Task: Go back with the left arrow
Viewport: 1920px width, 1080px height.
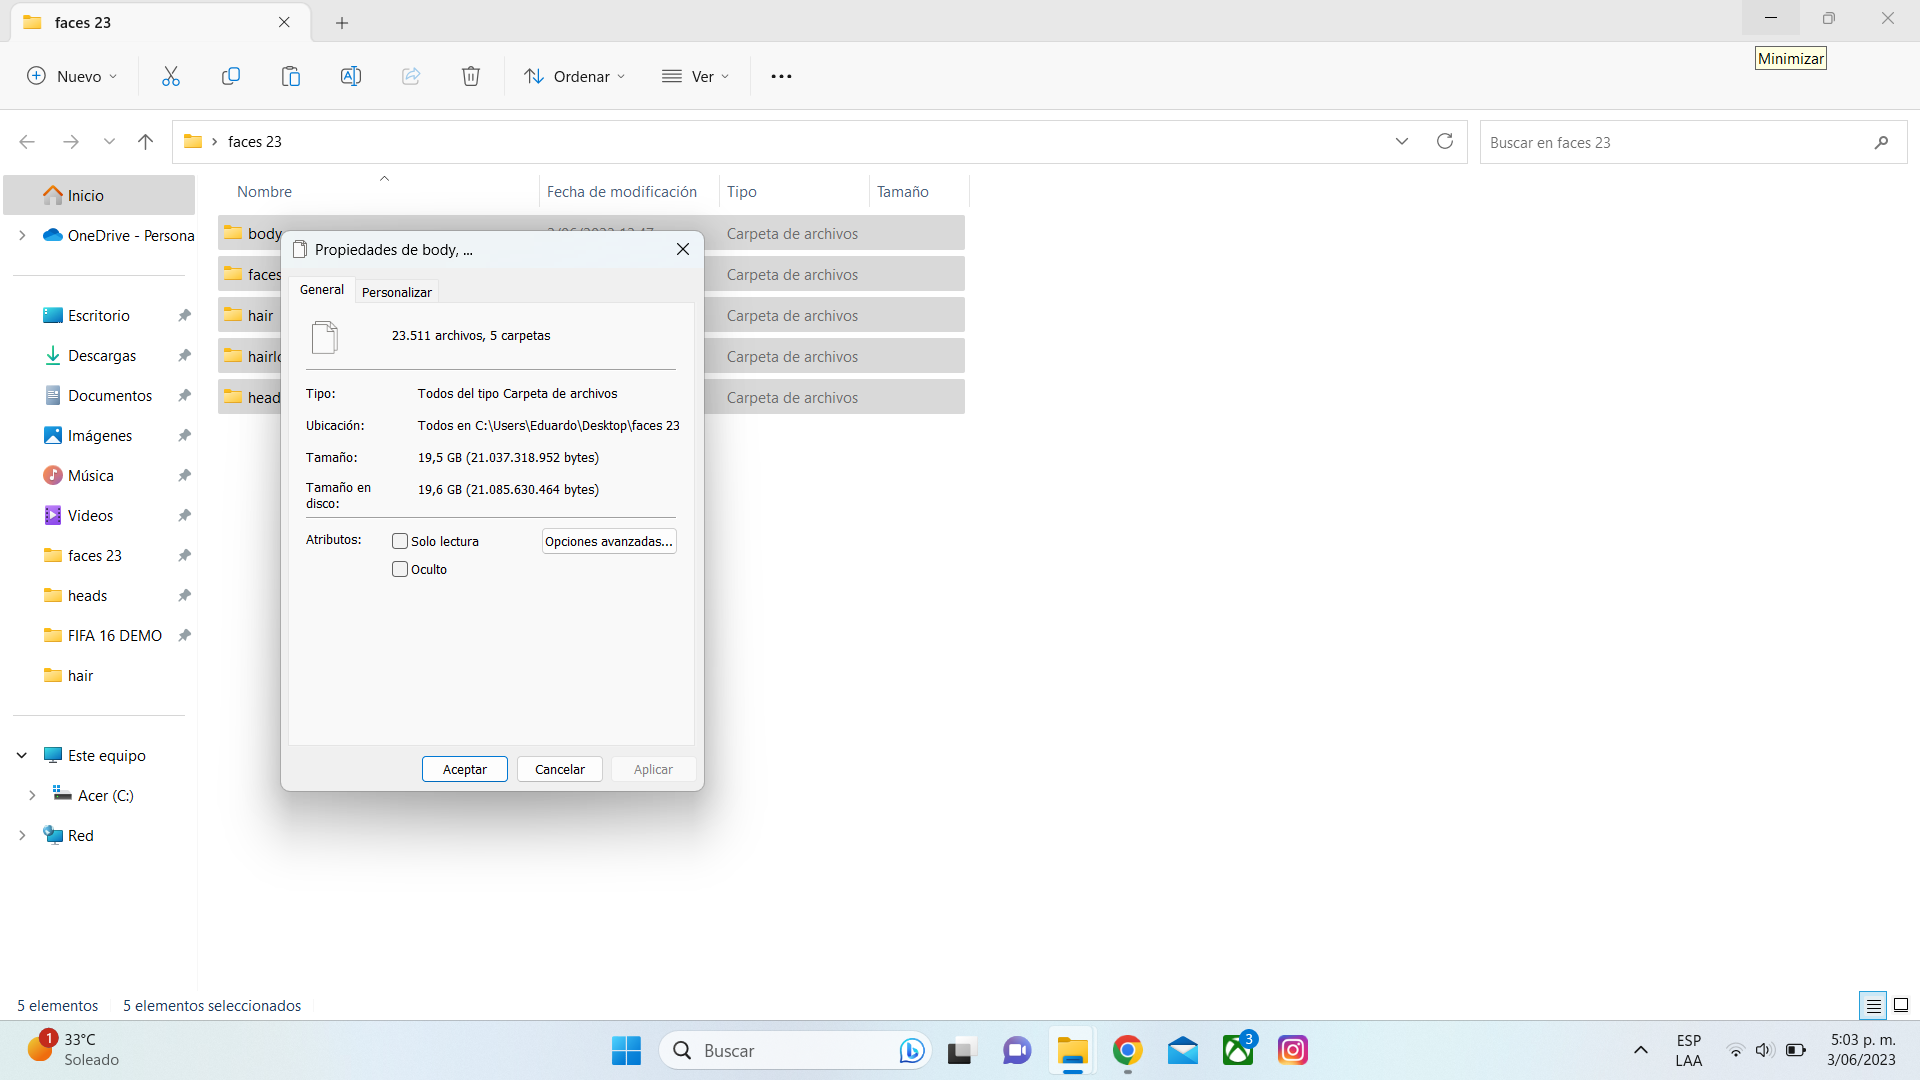Action: 27,142
